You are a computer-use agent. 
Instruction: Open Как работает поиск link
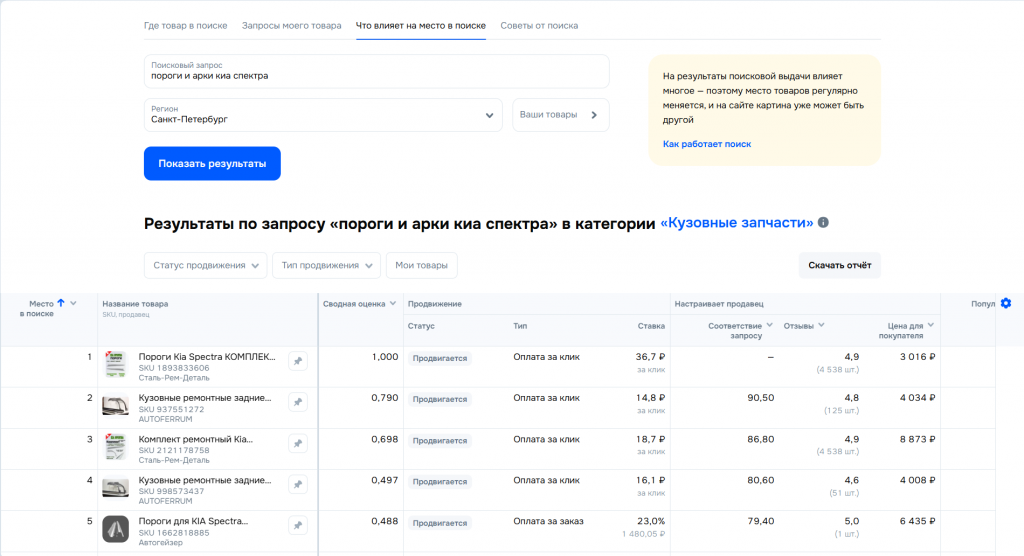(706, 144)
